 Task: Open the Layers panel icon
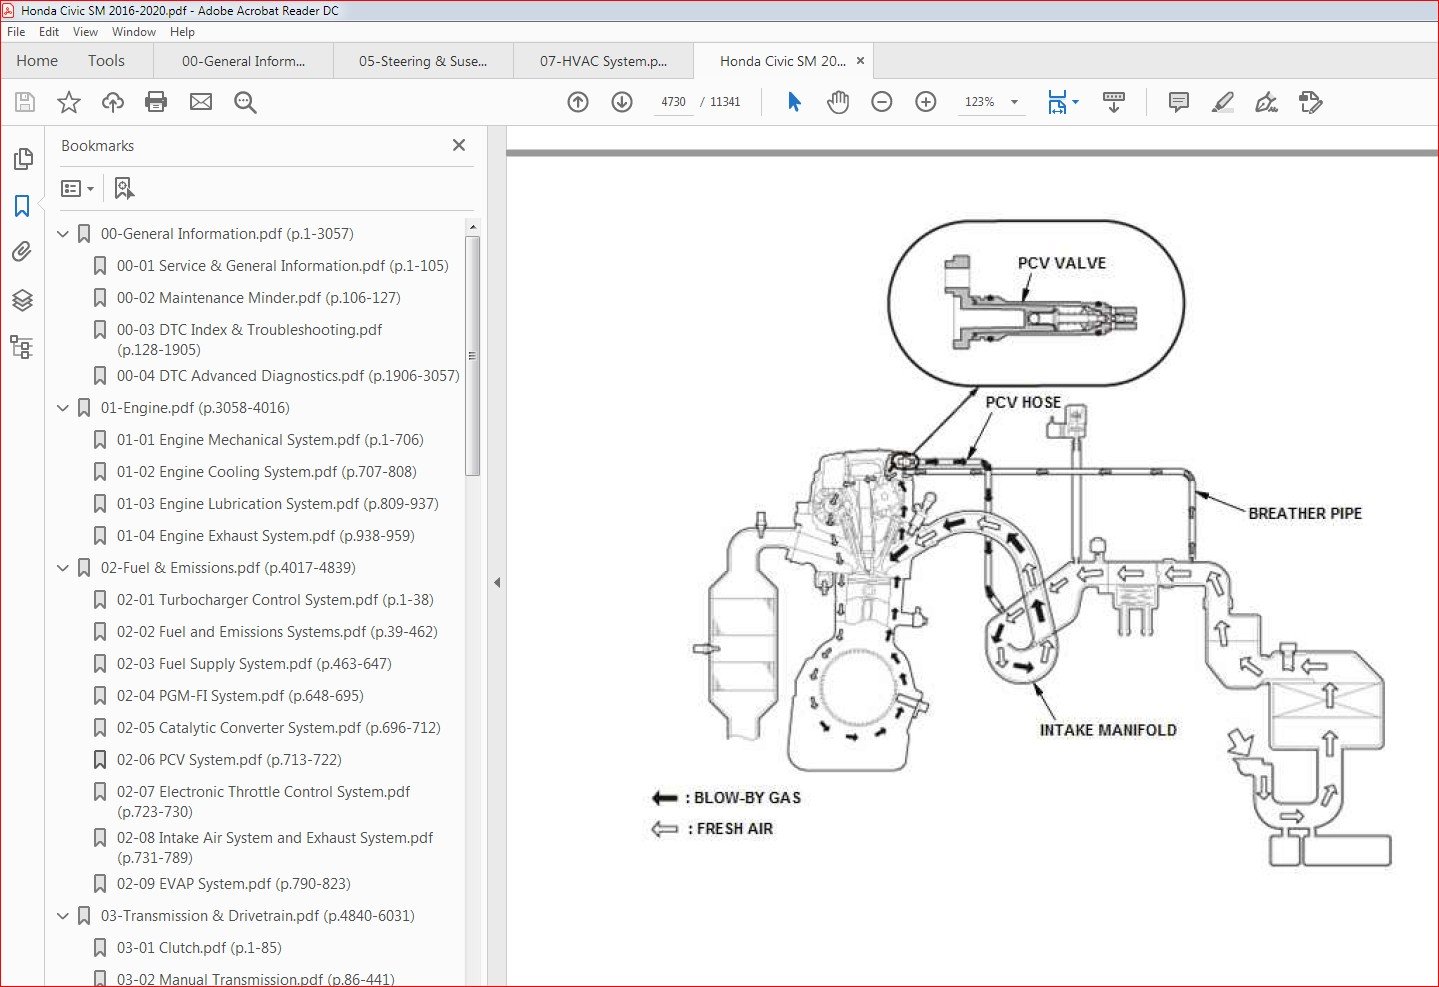pos(22,300)
